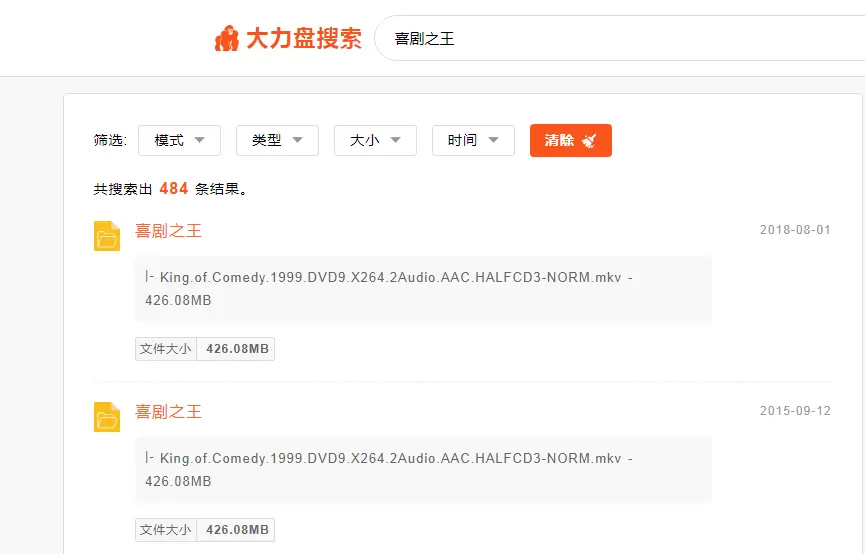865x554 pixels.
Task: Open the 模式 filter dropdown
Action: 179,141
